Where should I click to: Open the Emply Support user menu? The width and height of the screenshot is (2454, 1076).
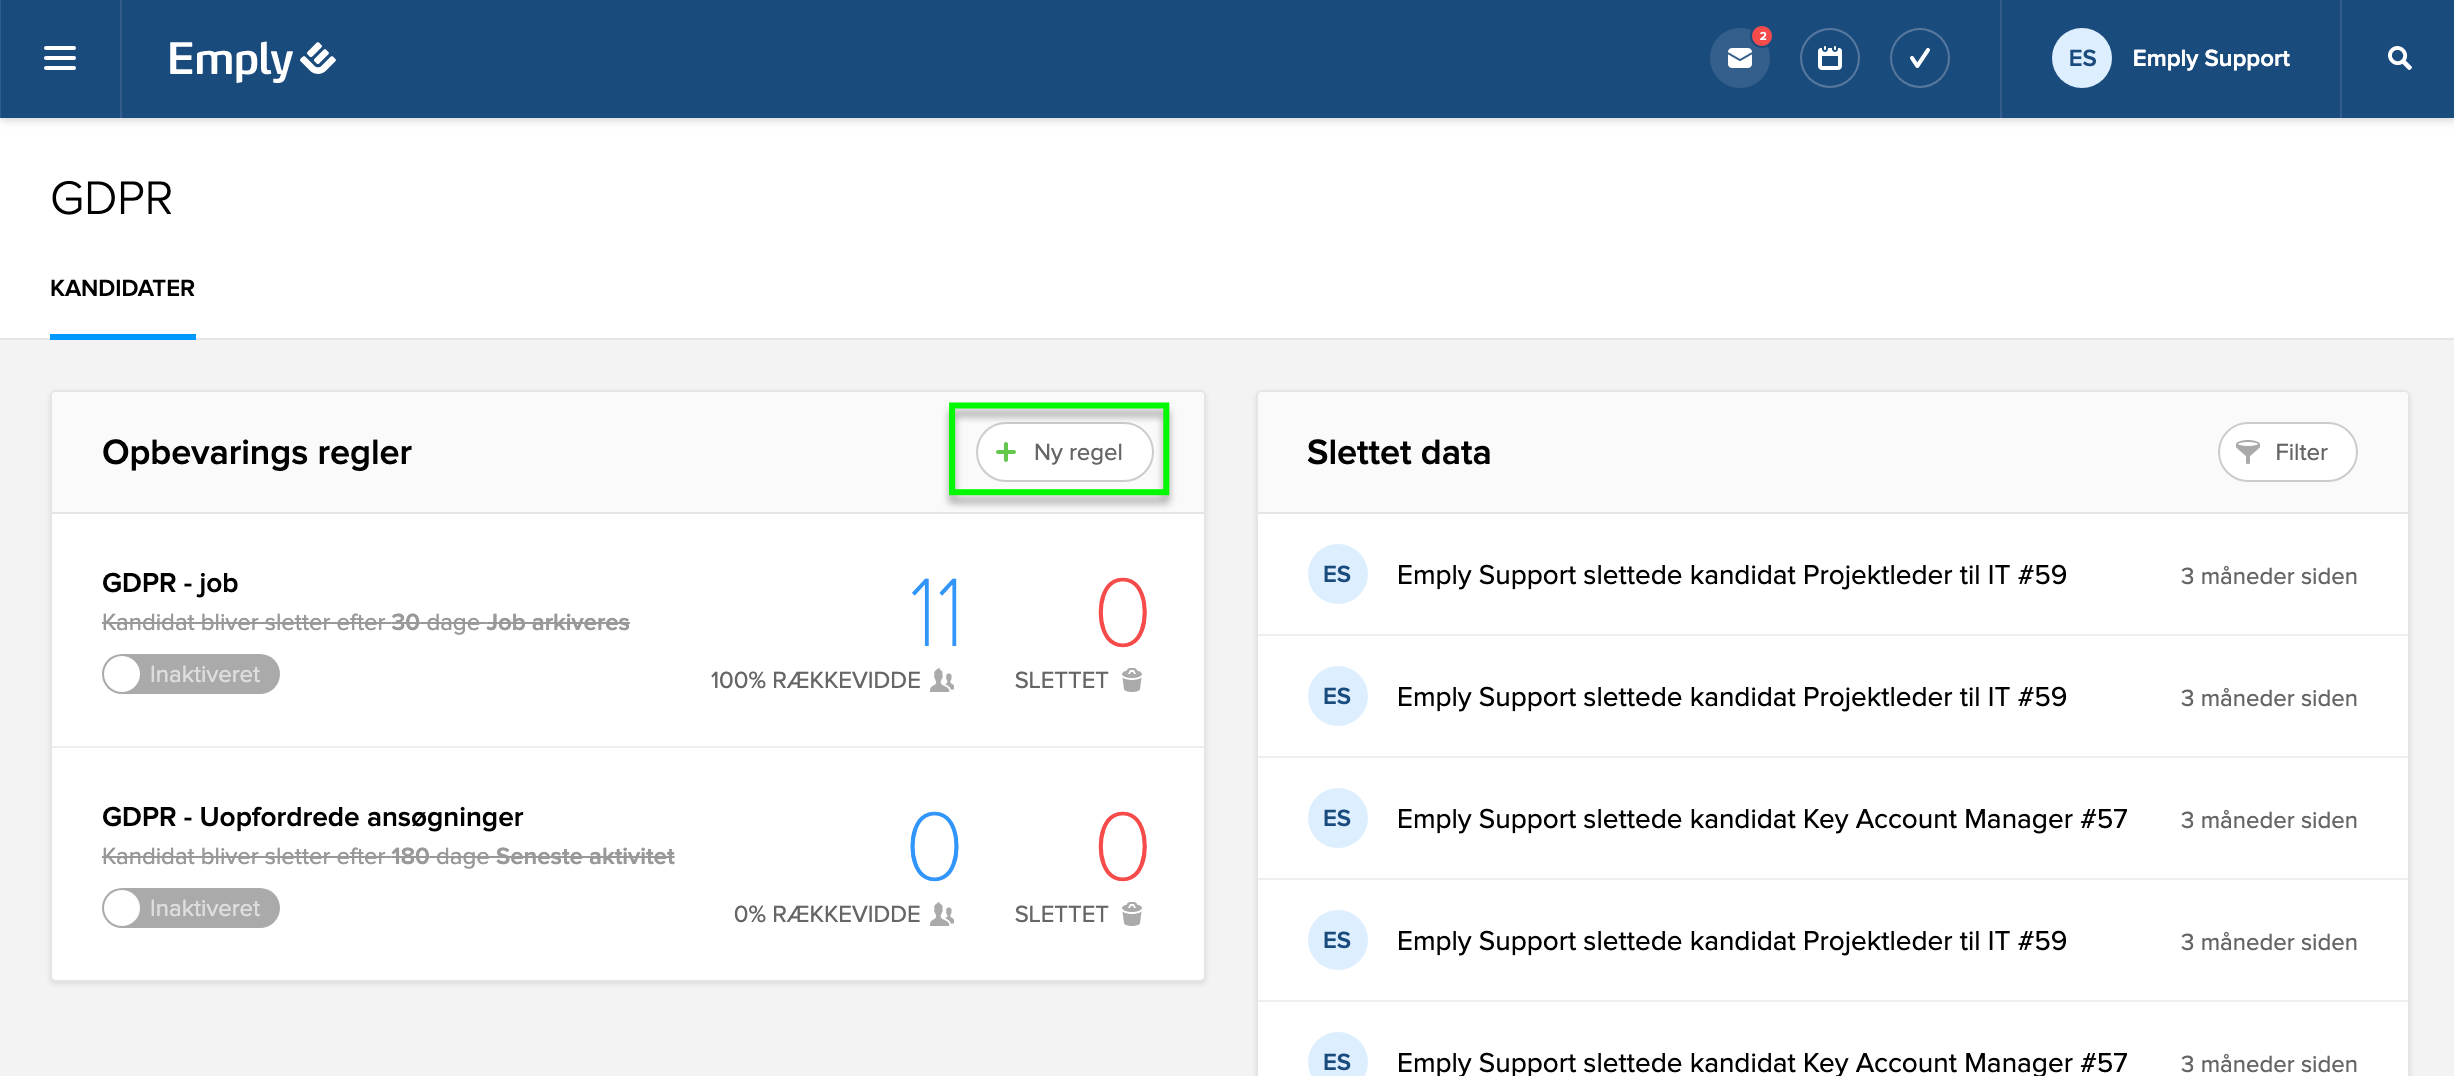[x=2210, y=59]
